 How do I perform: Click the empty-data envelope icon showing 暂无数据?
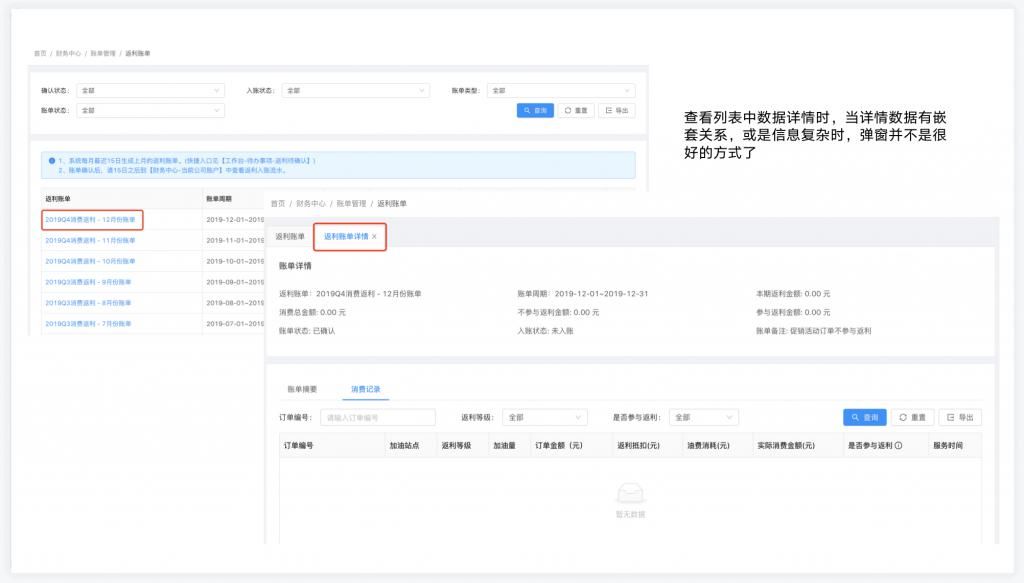(631, 490)
